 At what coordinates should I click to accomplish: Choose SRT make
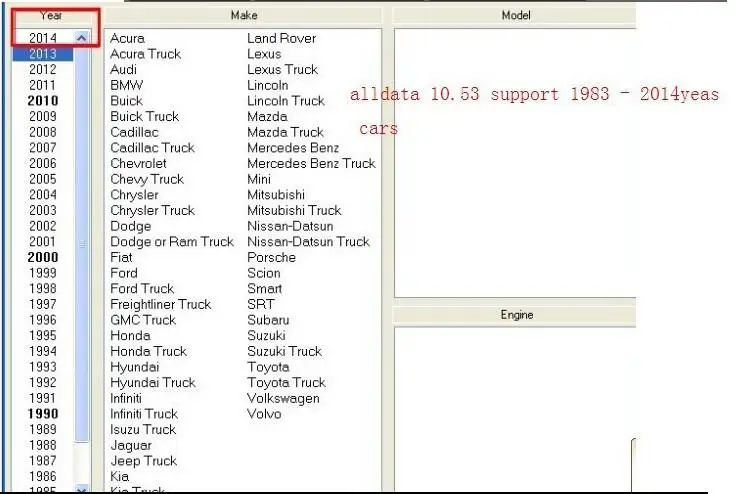pyautogui.click(x=260, y=304)
